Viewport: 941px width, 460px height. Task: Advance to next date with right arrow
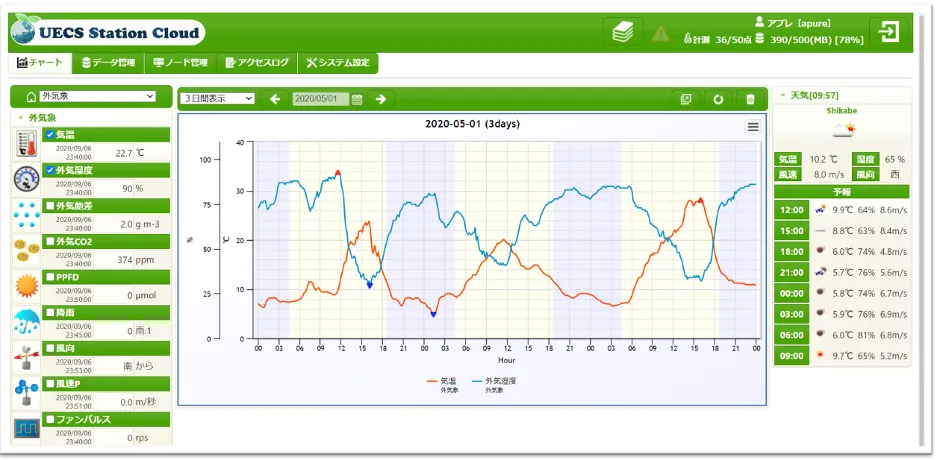coord(380,99)
